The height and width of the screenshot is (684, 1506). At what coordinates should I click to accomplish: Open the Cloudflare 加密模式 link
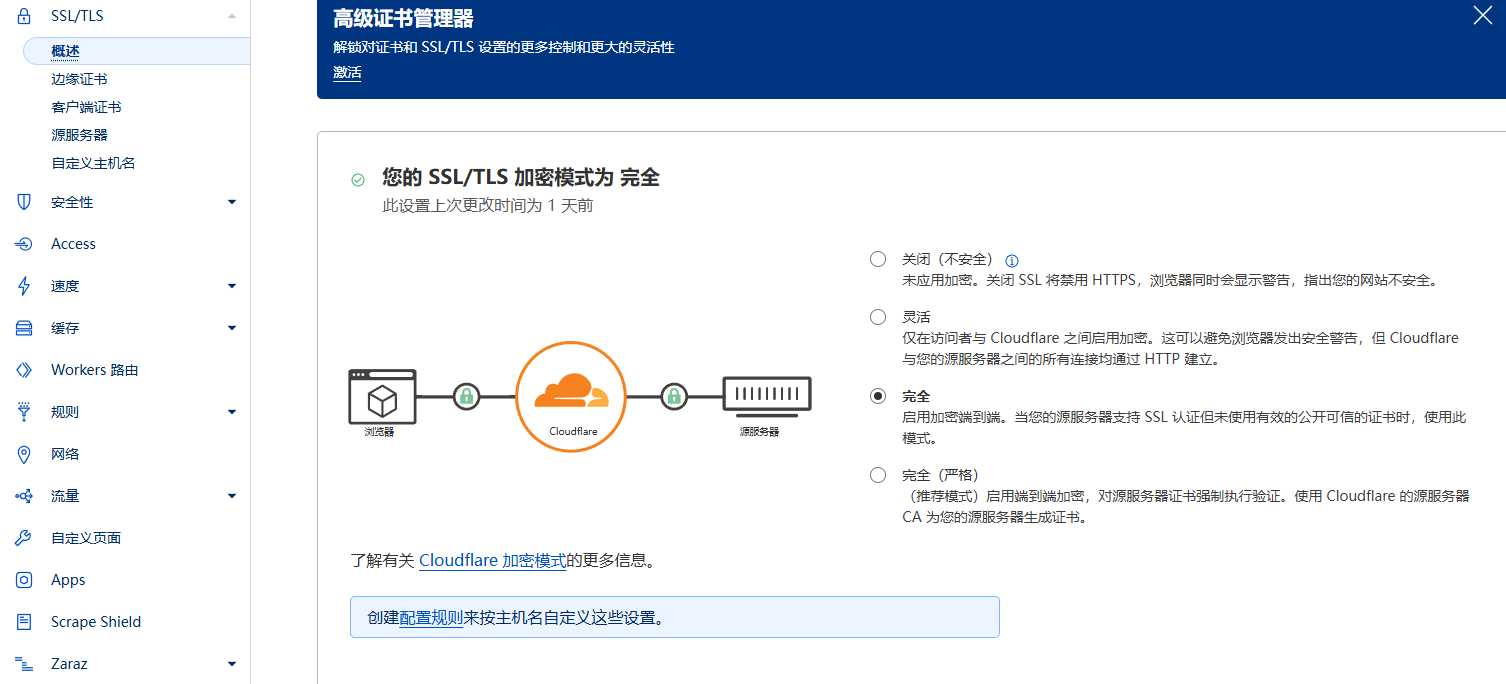click(493, 561)
